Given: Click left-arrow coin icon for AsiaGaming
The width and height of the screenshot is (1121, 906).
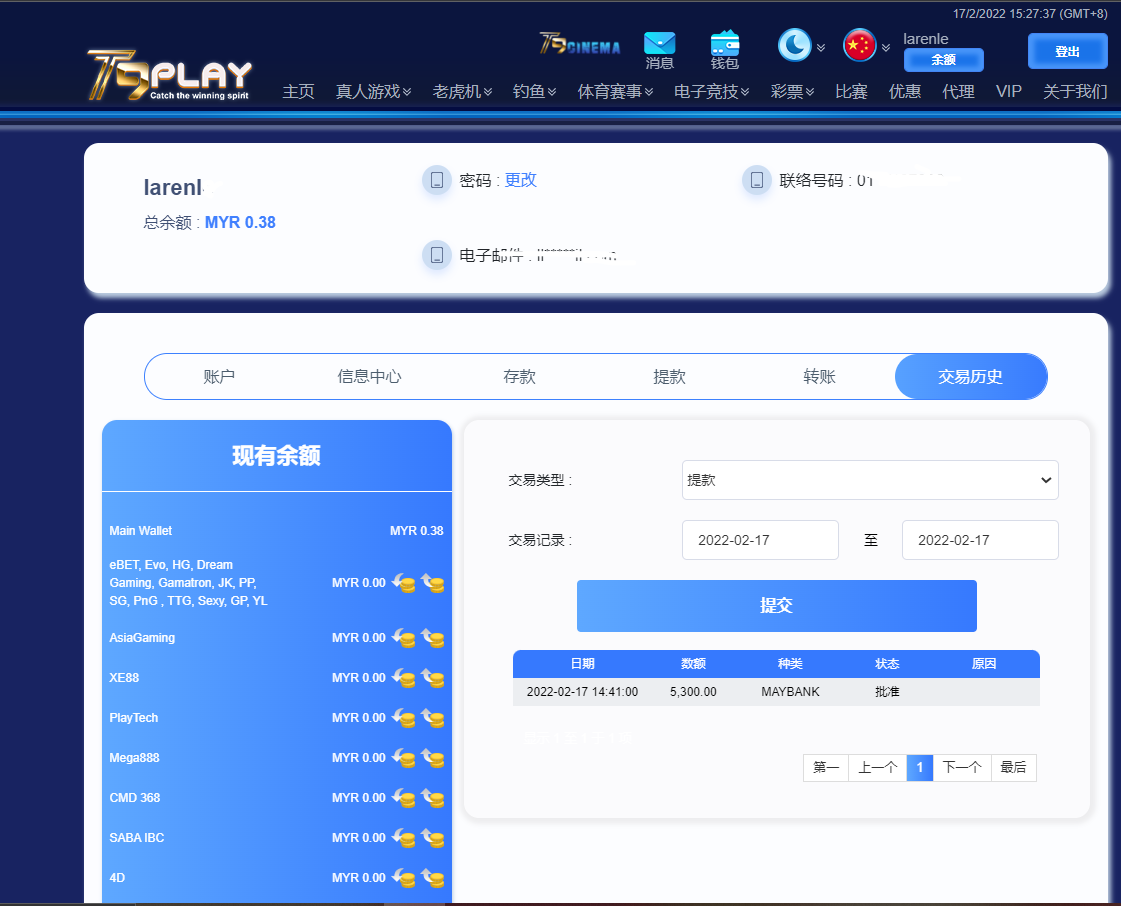Looking at the screenshot, I should click(404, 638).
